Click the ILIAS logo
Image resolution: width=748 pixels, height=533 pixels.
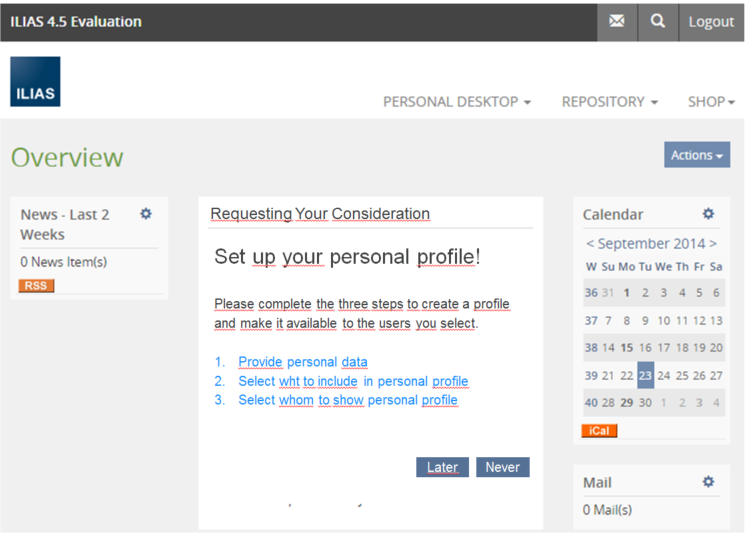click(35, 82)
